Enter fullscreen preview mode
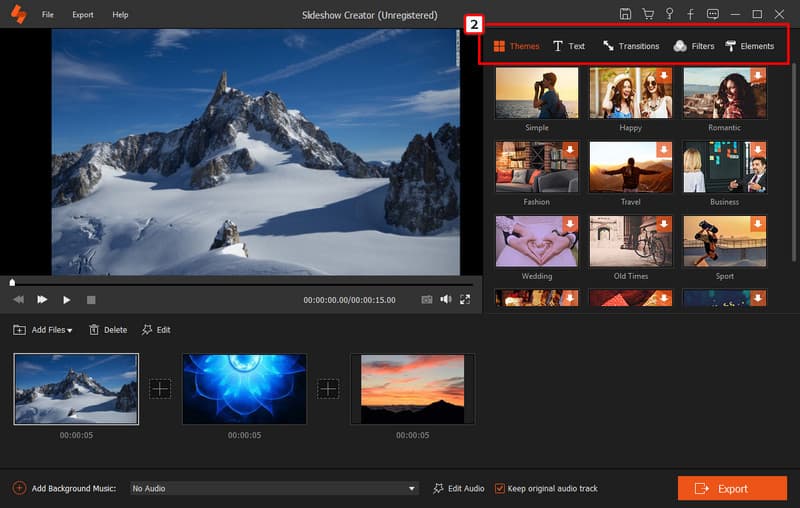This screenshot has height=508, width=800. (465, 299)
